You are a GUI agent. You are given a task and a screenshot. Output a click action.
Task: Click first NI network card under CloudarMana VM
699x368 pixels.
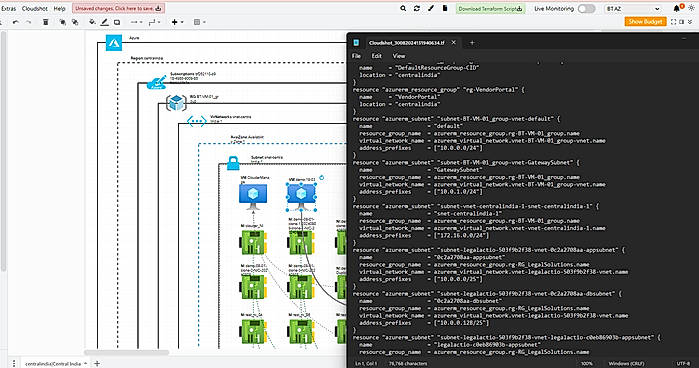click(x=253, y=243)
